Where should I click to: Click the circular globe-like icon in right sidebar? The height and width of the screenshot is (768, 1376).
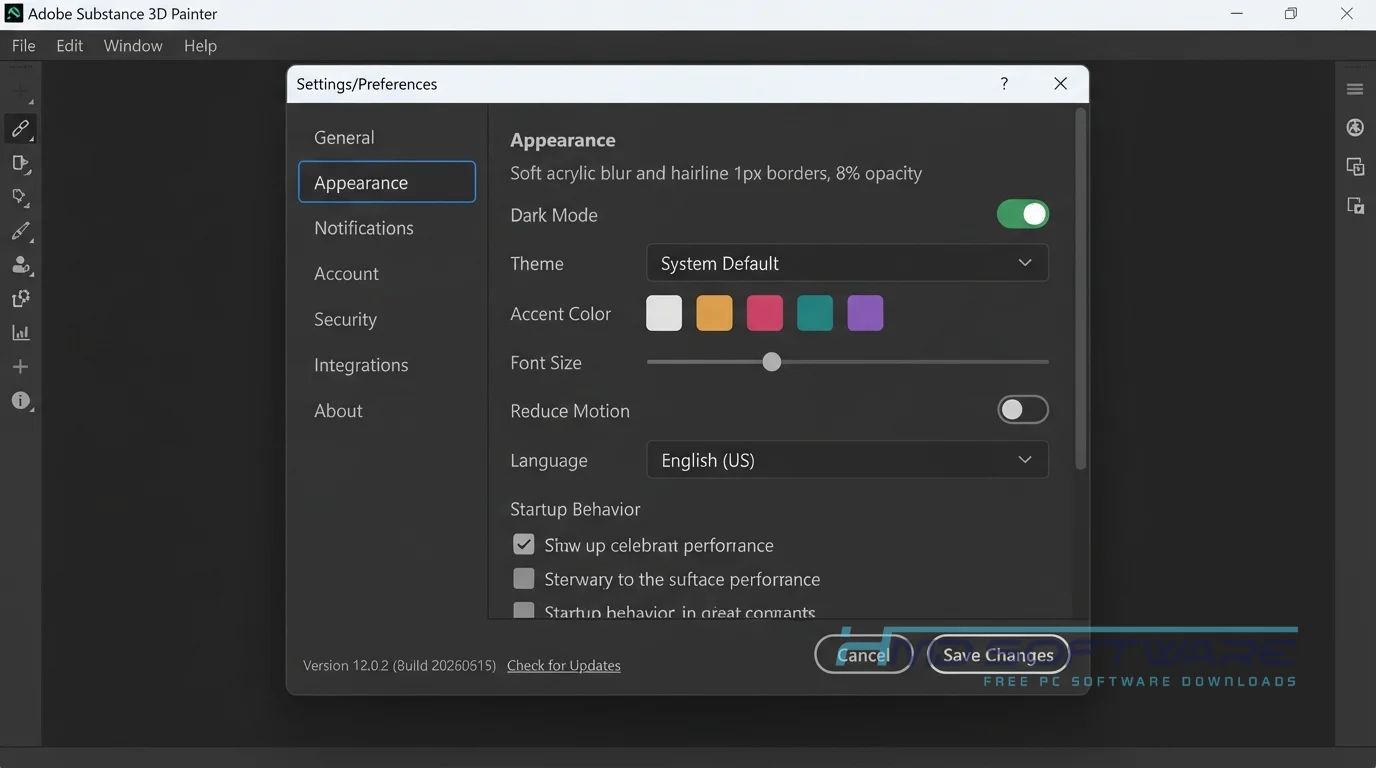[x=1355, y=127]
